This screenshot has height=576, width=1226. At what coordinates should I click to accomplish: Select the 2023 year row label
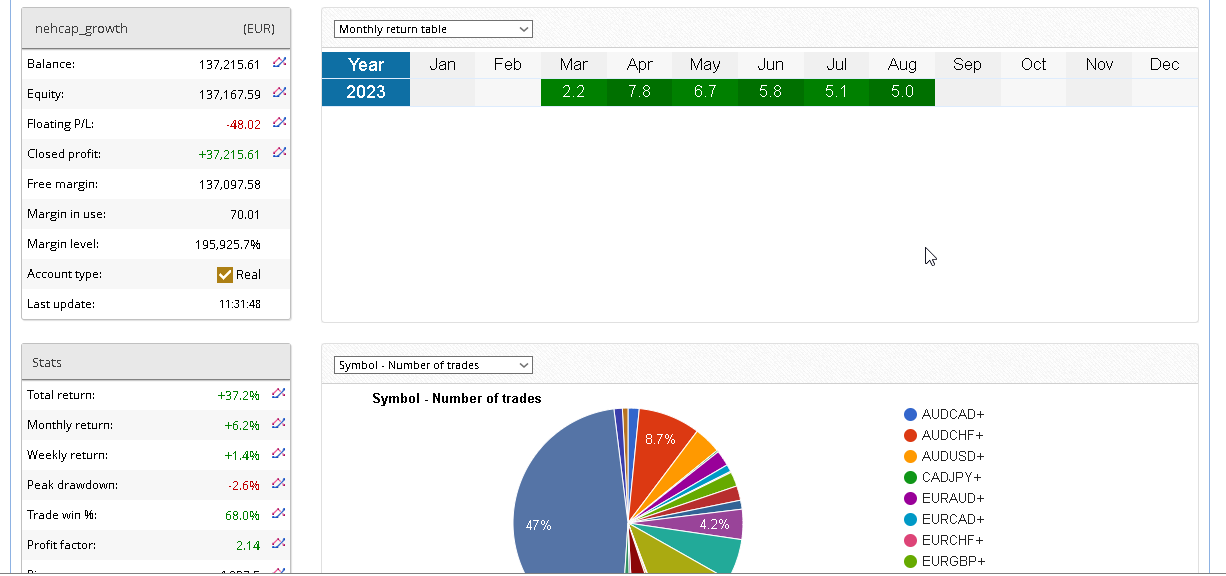(366, 92)
